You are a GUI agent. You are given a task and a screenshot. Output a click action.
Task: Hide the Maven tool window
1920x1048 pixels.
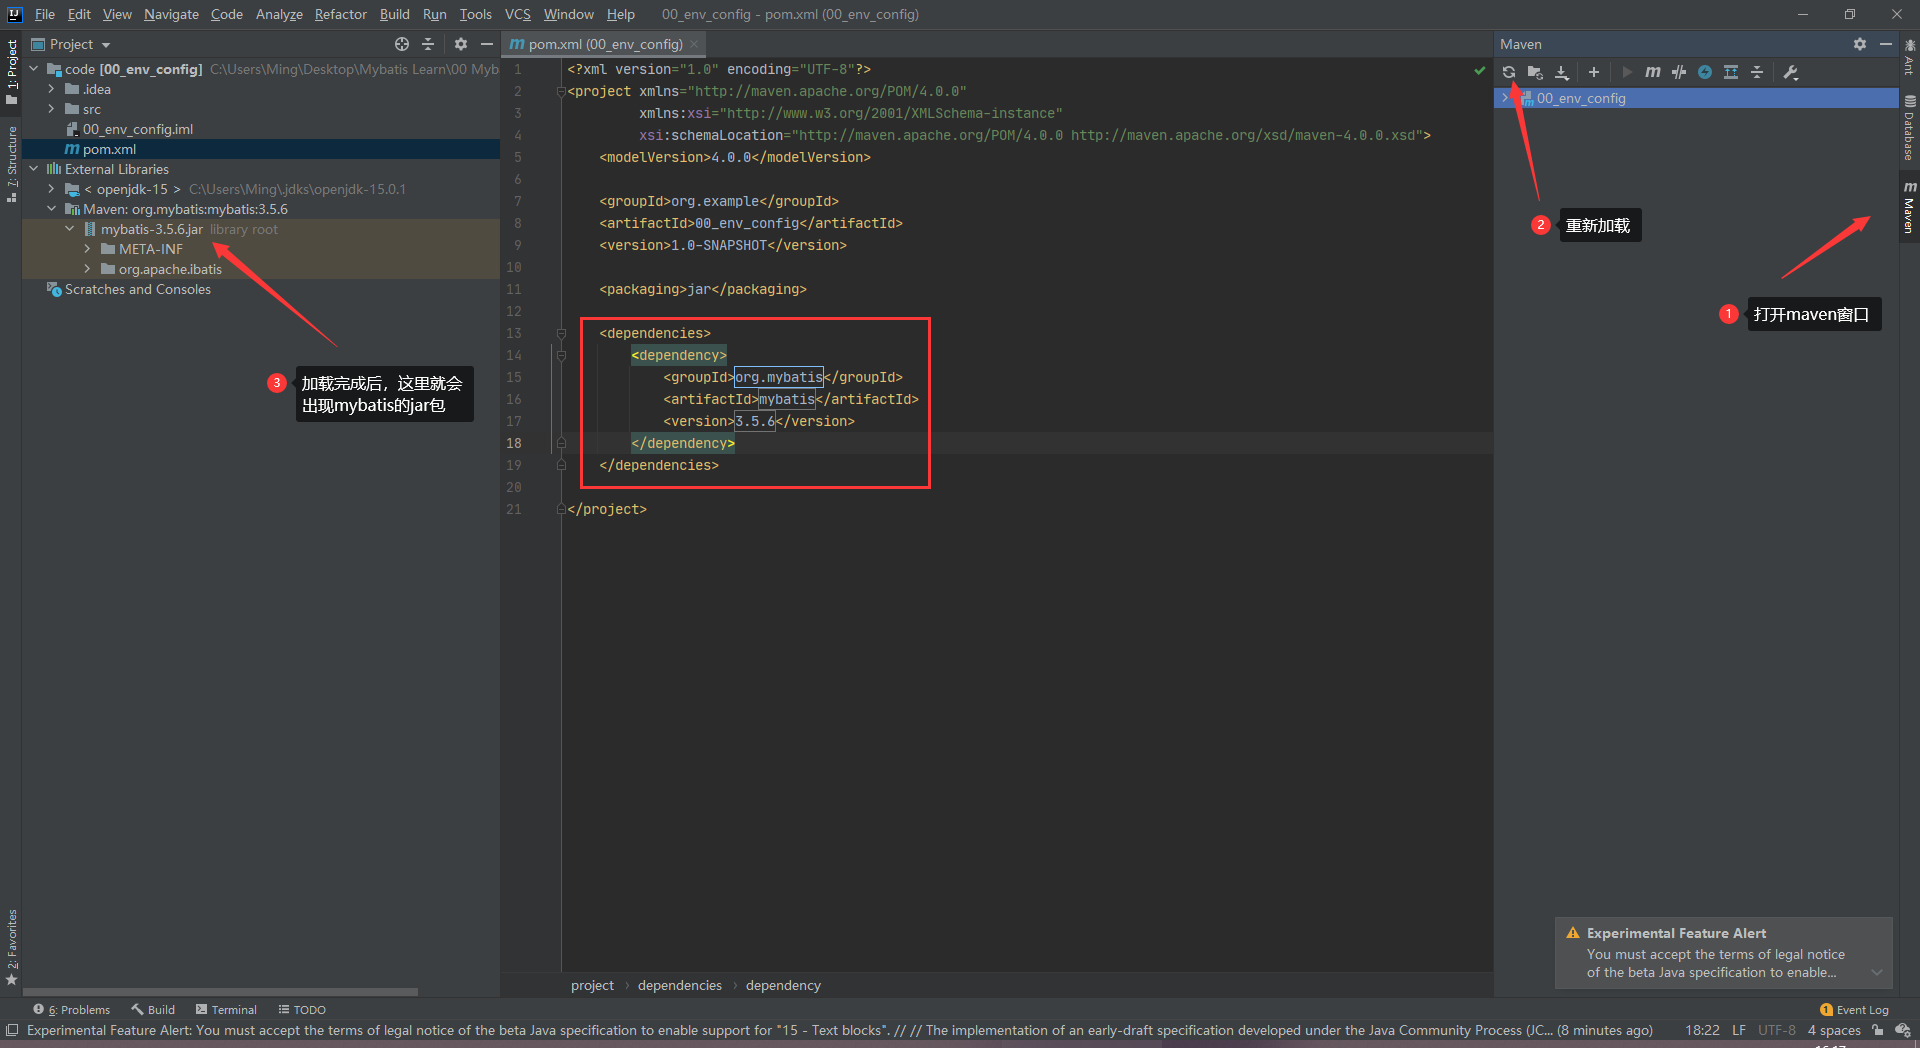1886,44
